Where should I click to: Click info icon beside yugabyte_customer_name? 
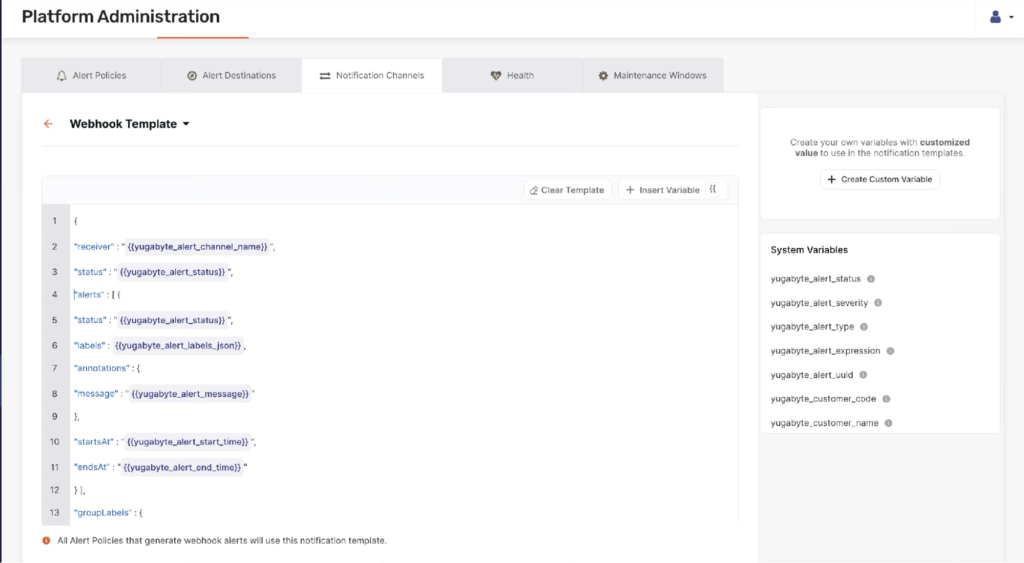coord(888,423)
